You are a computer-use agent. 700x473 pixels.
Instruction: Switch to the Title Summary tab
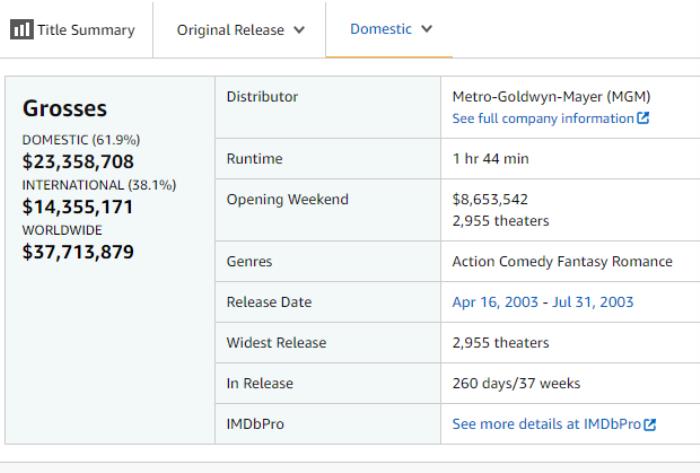(85, 30)
